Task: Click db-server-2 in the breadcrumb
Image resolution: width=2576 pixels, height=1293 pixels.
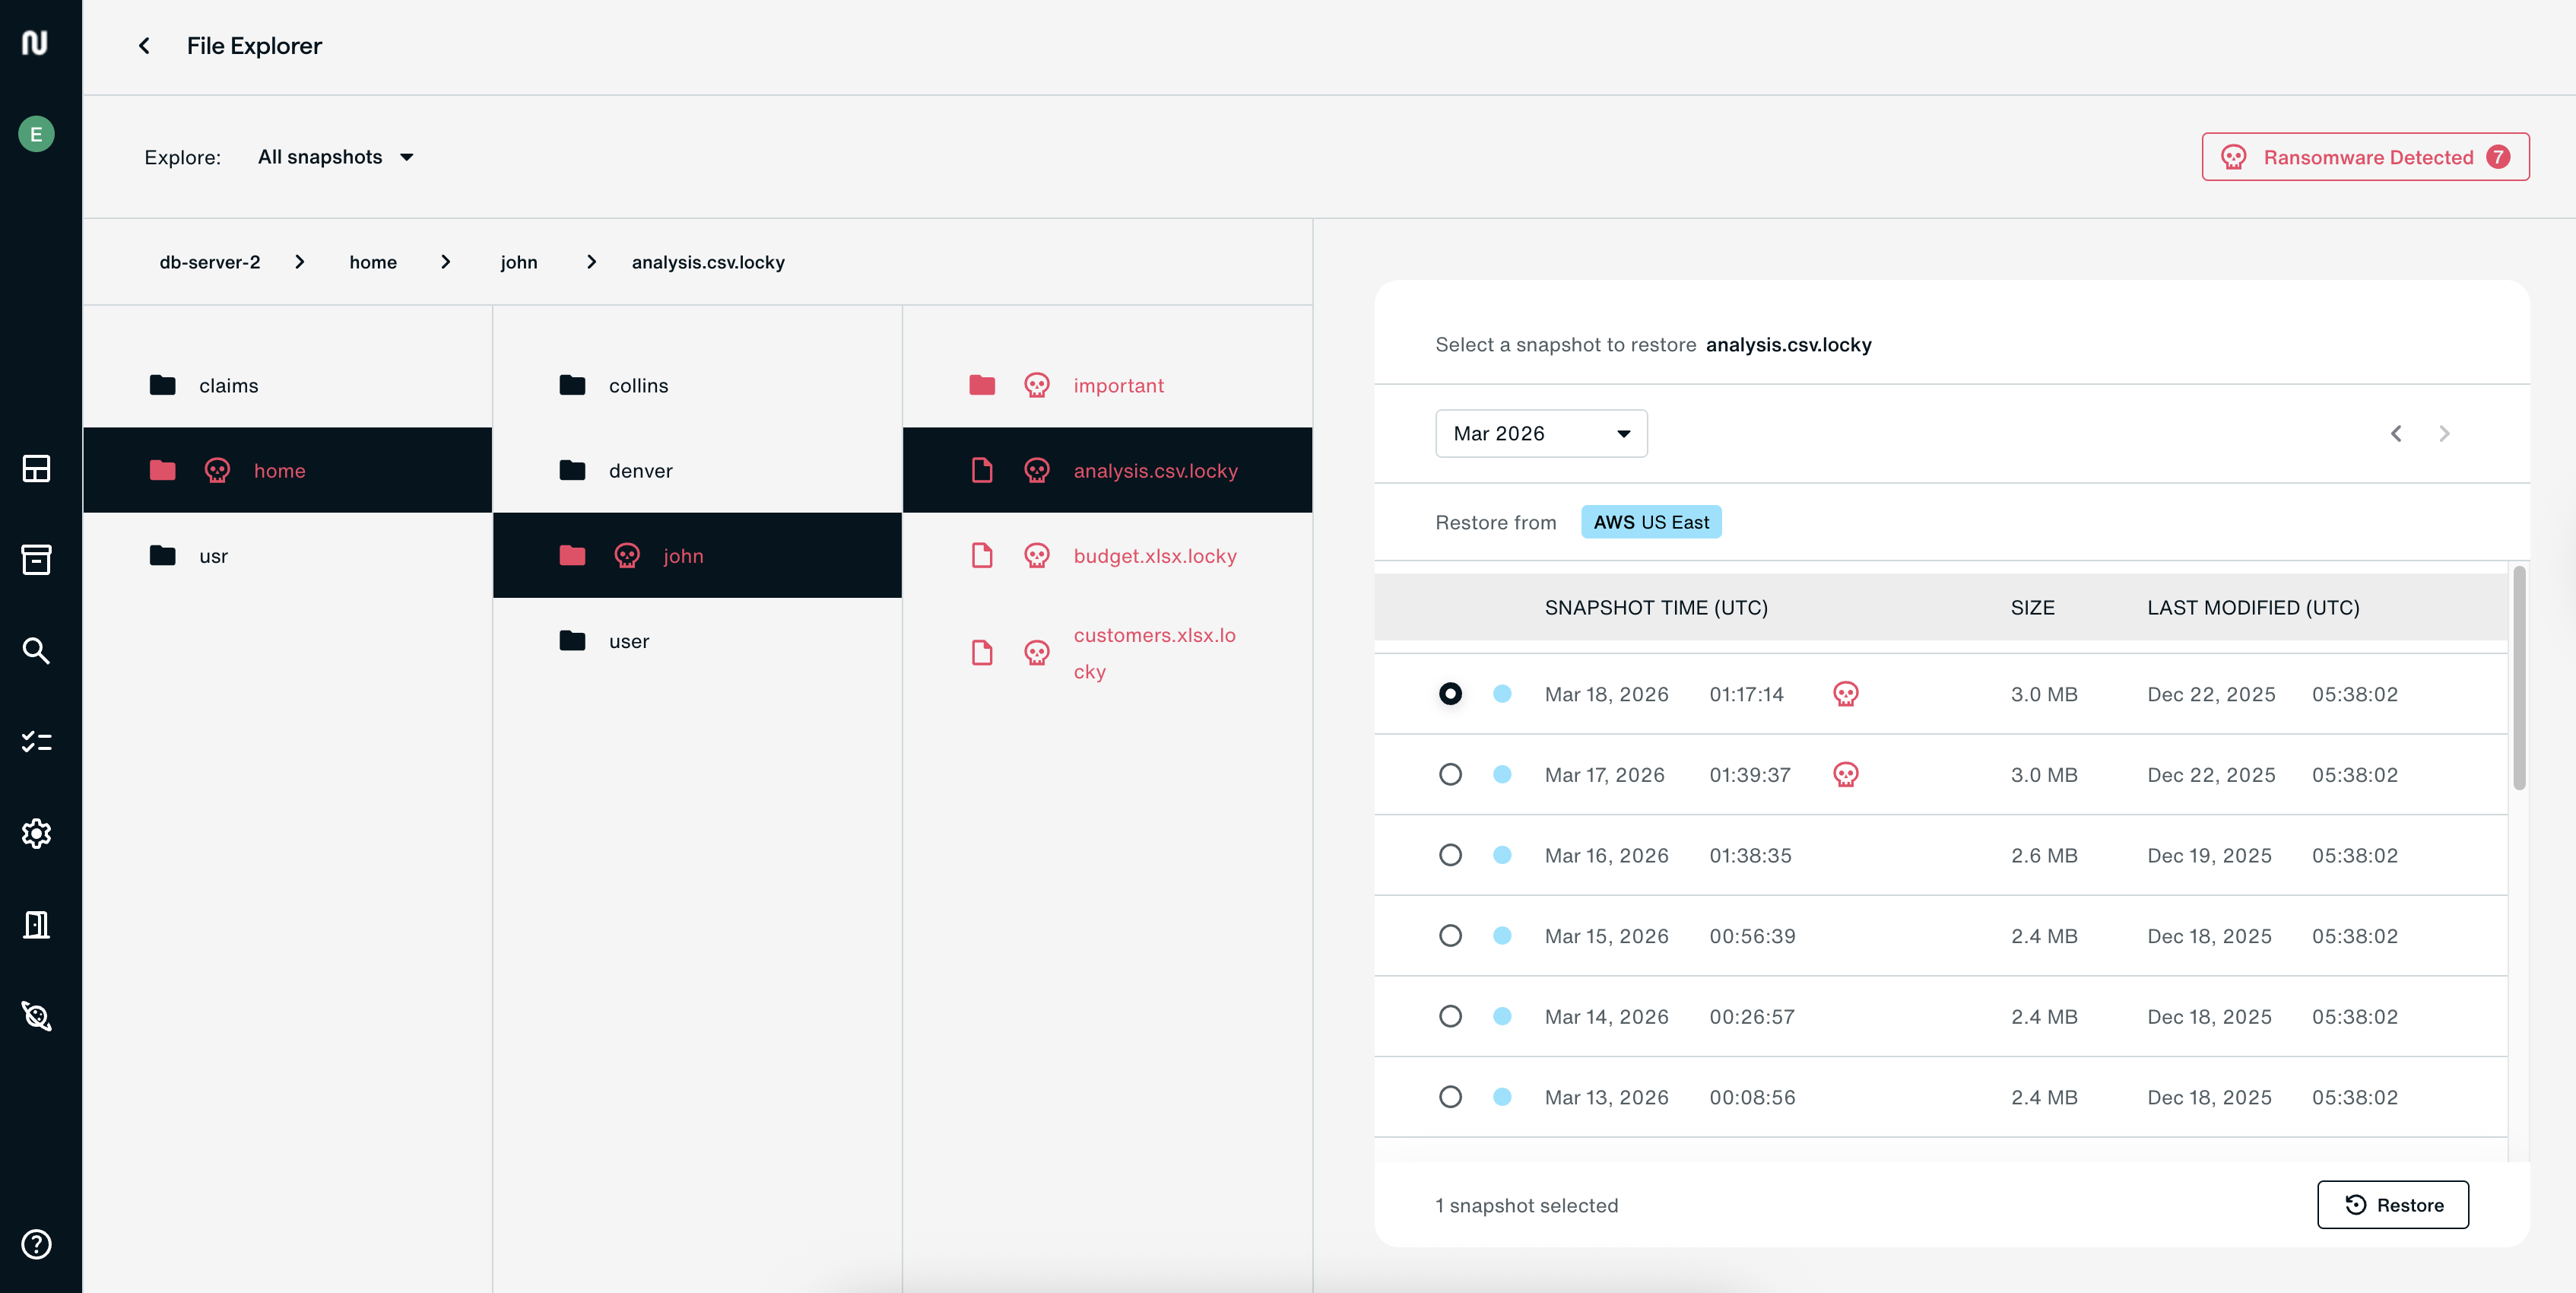Action: [209, 262]
